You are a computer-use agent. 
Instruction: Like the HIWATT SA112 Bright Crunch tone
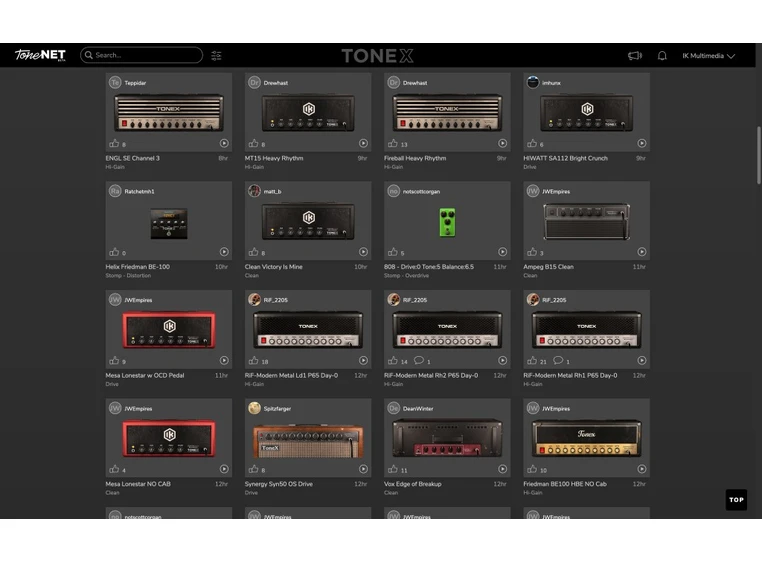click(532, 143)
